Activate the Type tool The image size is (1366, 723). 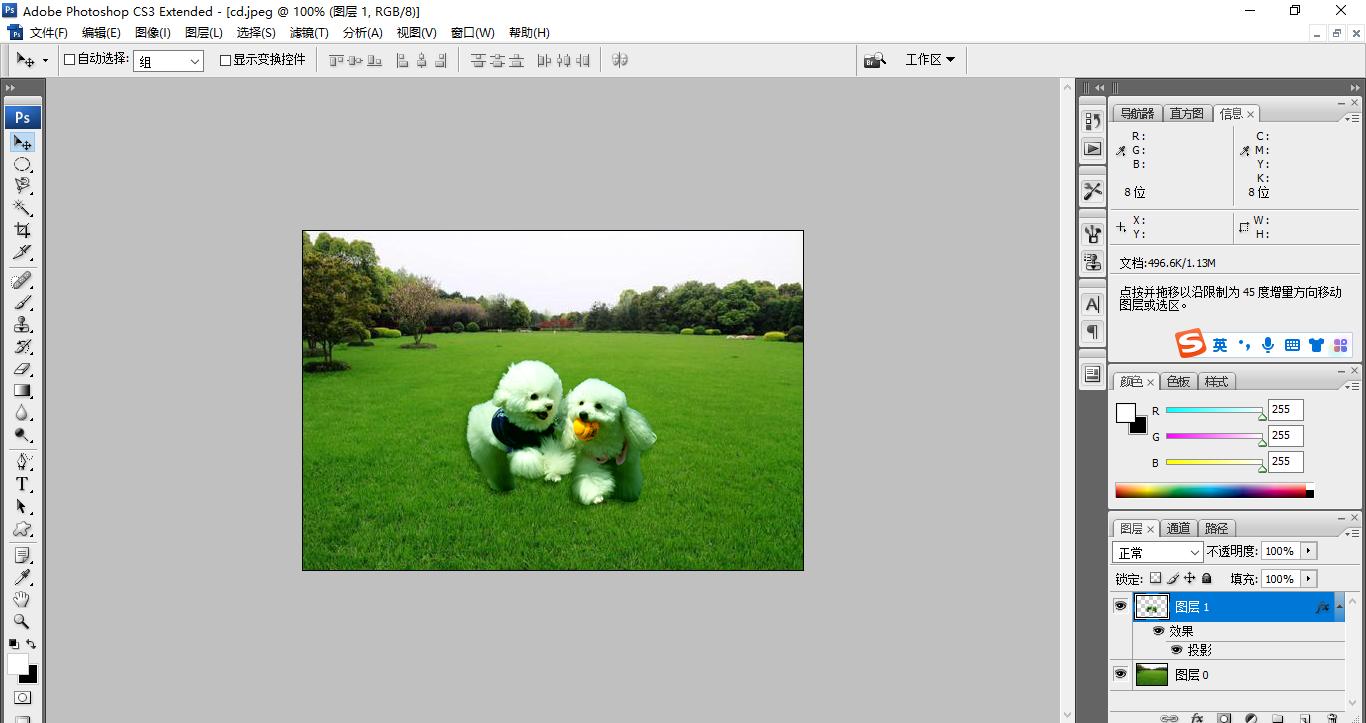(23, 484)
